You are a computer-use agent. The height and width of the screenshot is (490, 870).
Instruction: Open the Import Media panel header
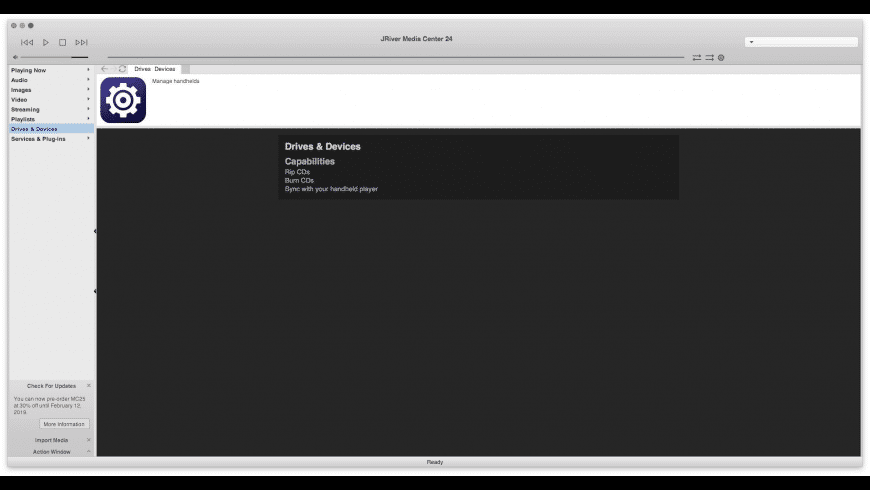(x=51, y=440)
